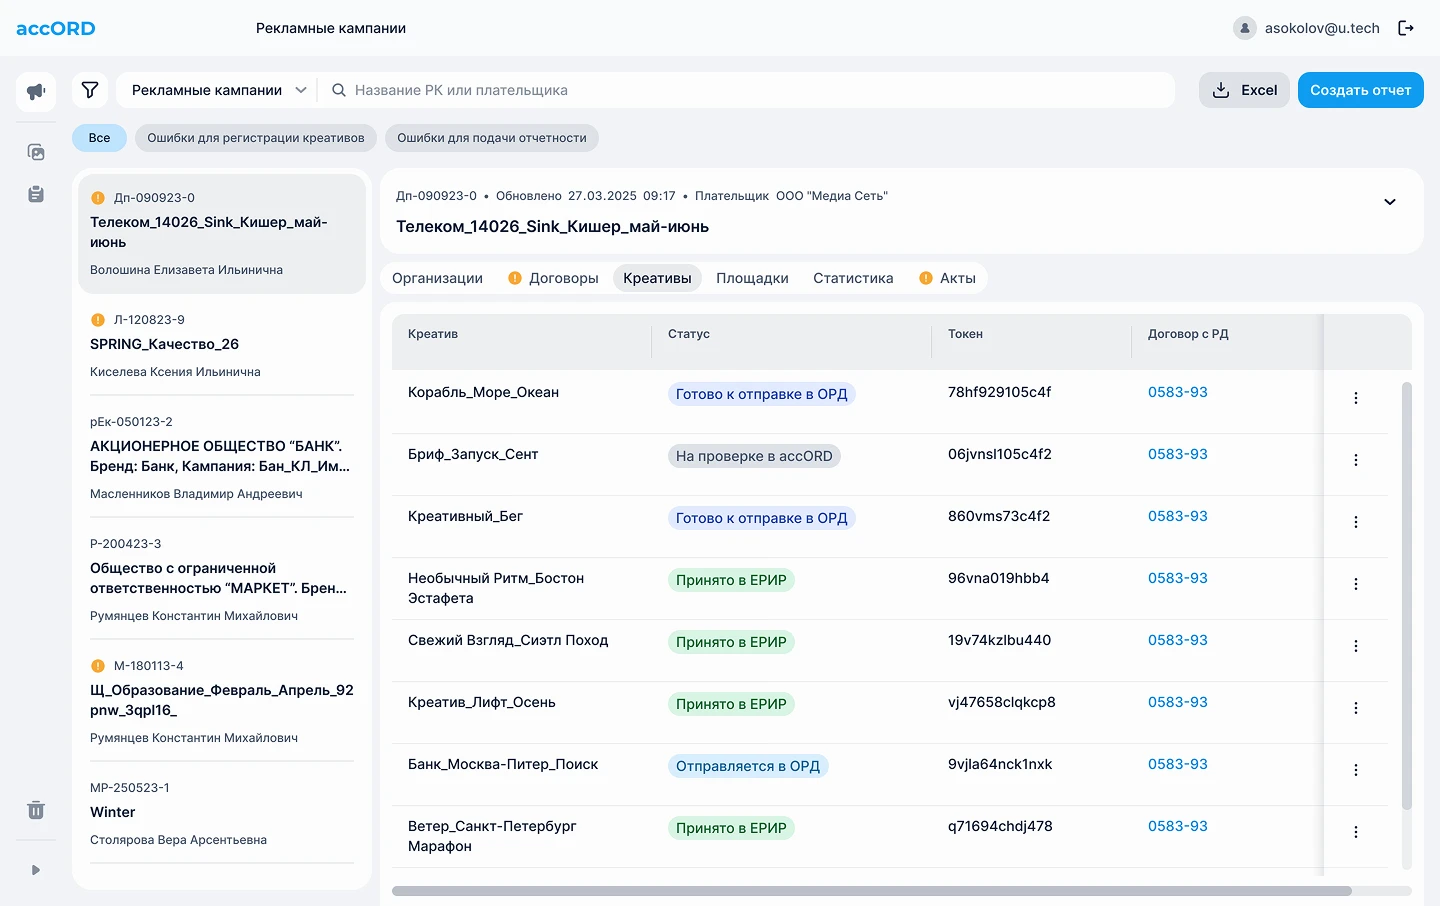Expand the campaign details chevron
The width and height of the screenshot is (1440, 906).
click(1390, 202)
